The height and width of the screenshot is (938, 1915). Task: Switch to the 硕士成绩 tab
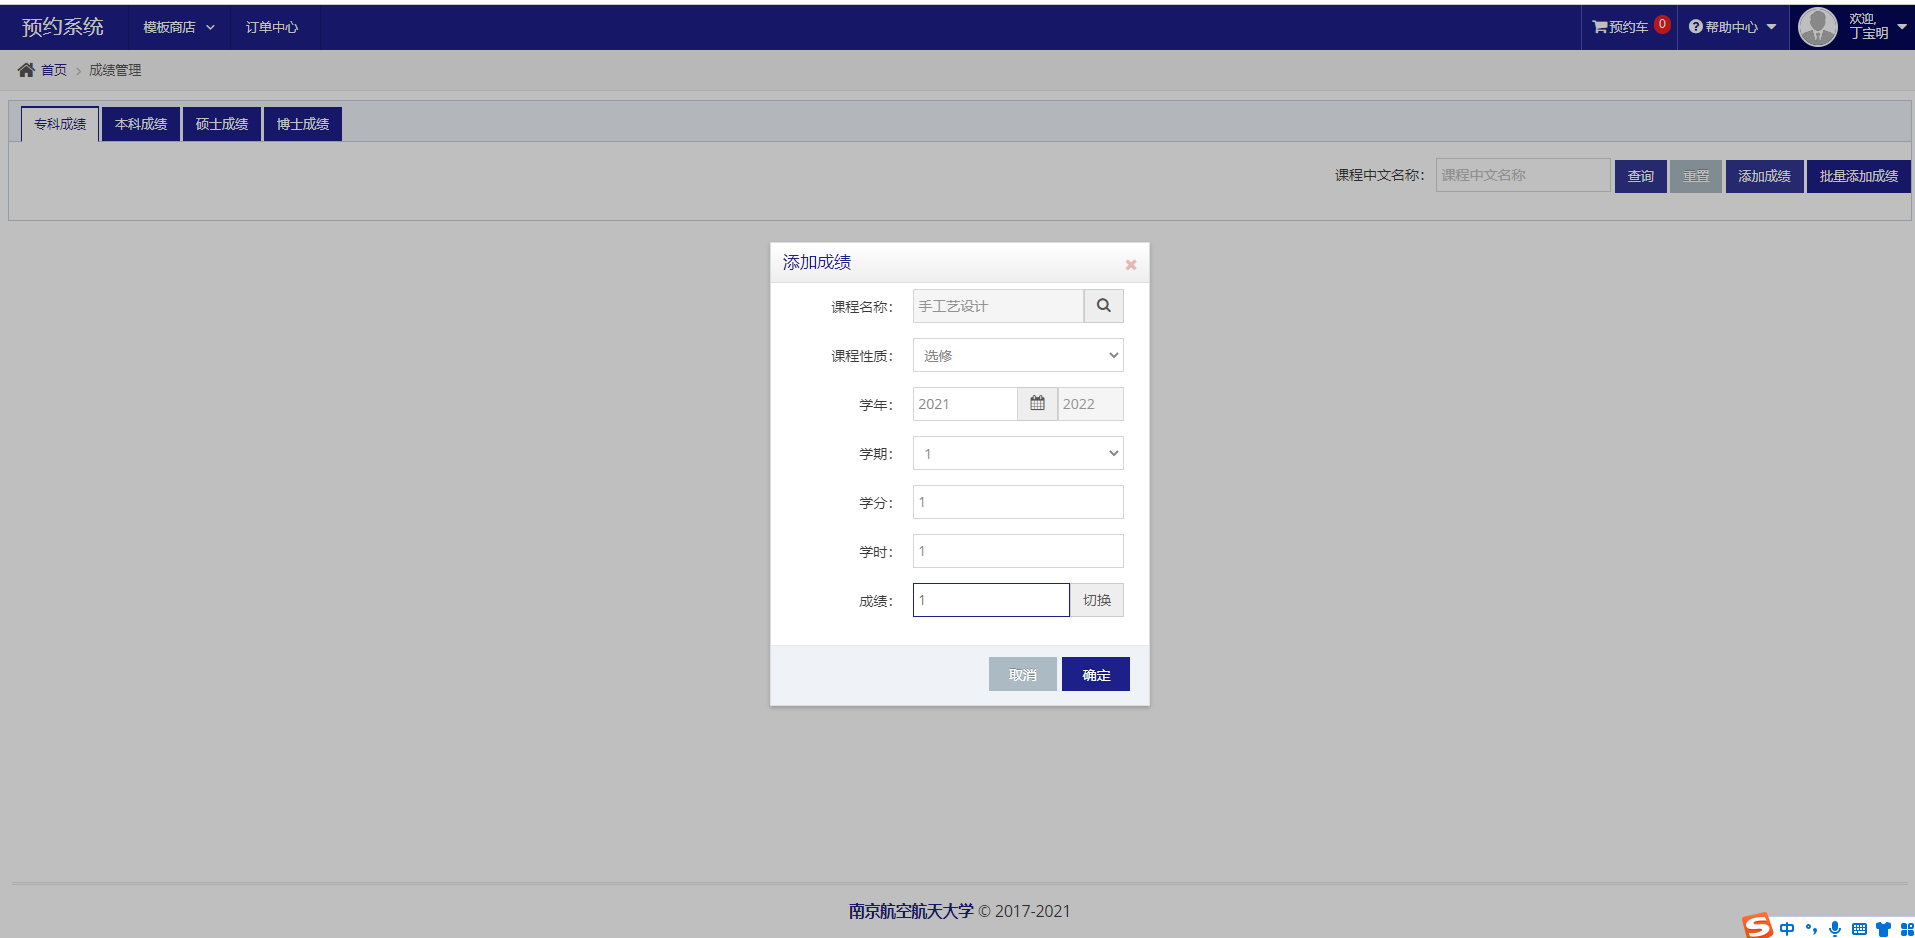(x=222, y=124)
